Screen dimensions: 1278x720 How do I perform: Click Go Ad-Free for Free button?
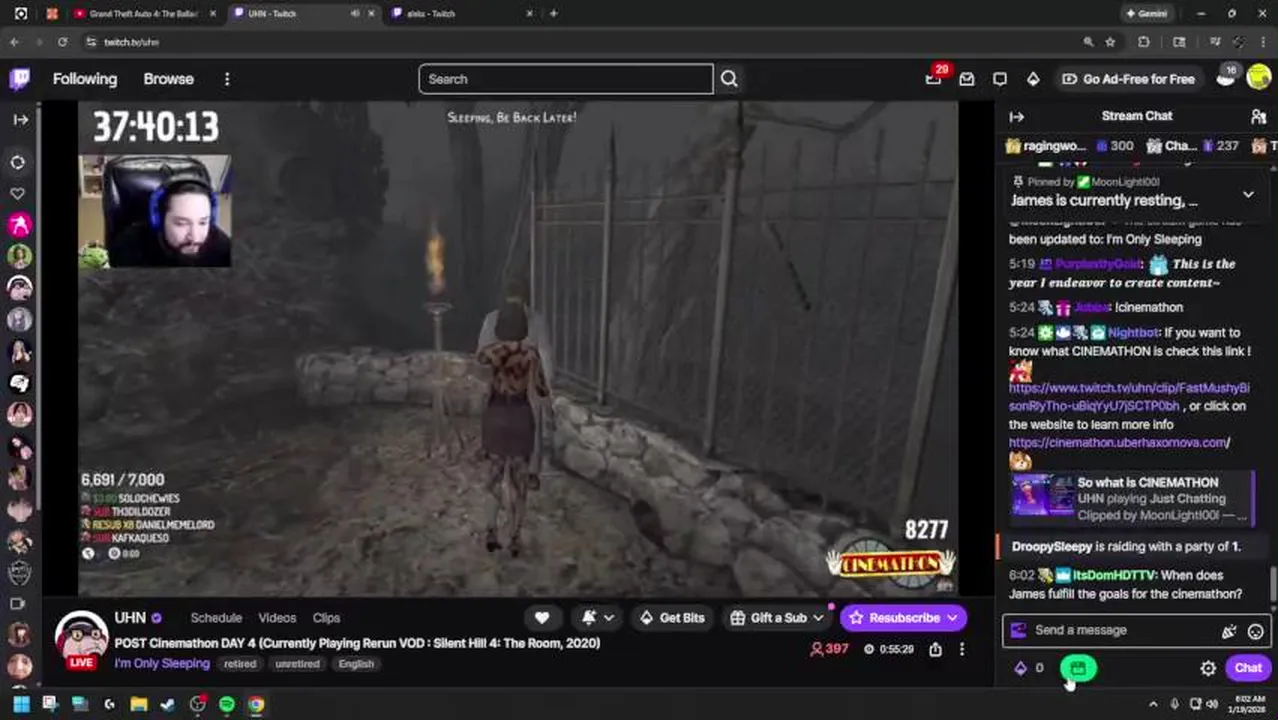tap(1127, 79)
